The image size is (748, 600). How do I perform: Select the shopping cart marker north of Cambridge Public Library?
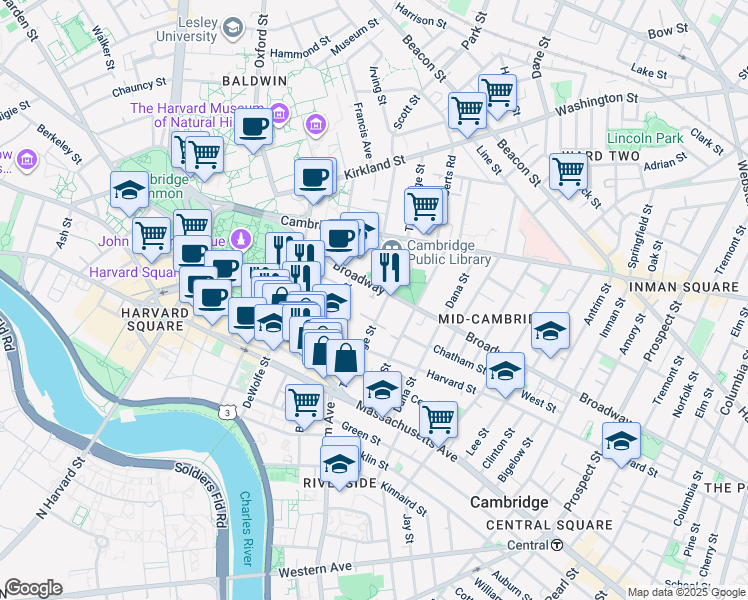[424, 207]
